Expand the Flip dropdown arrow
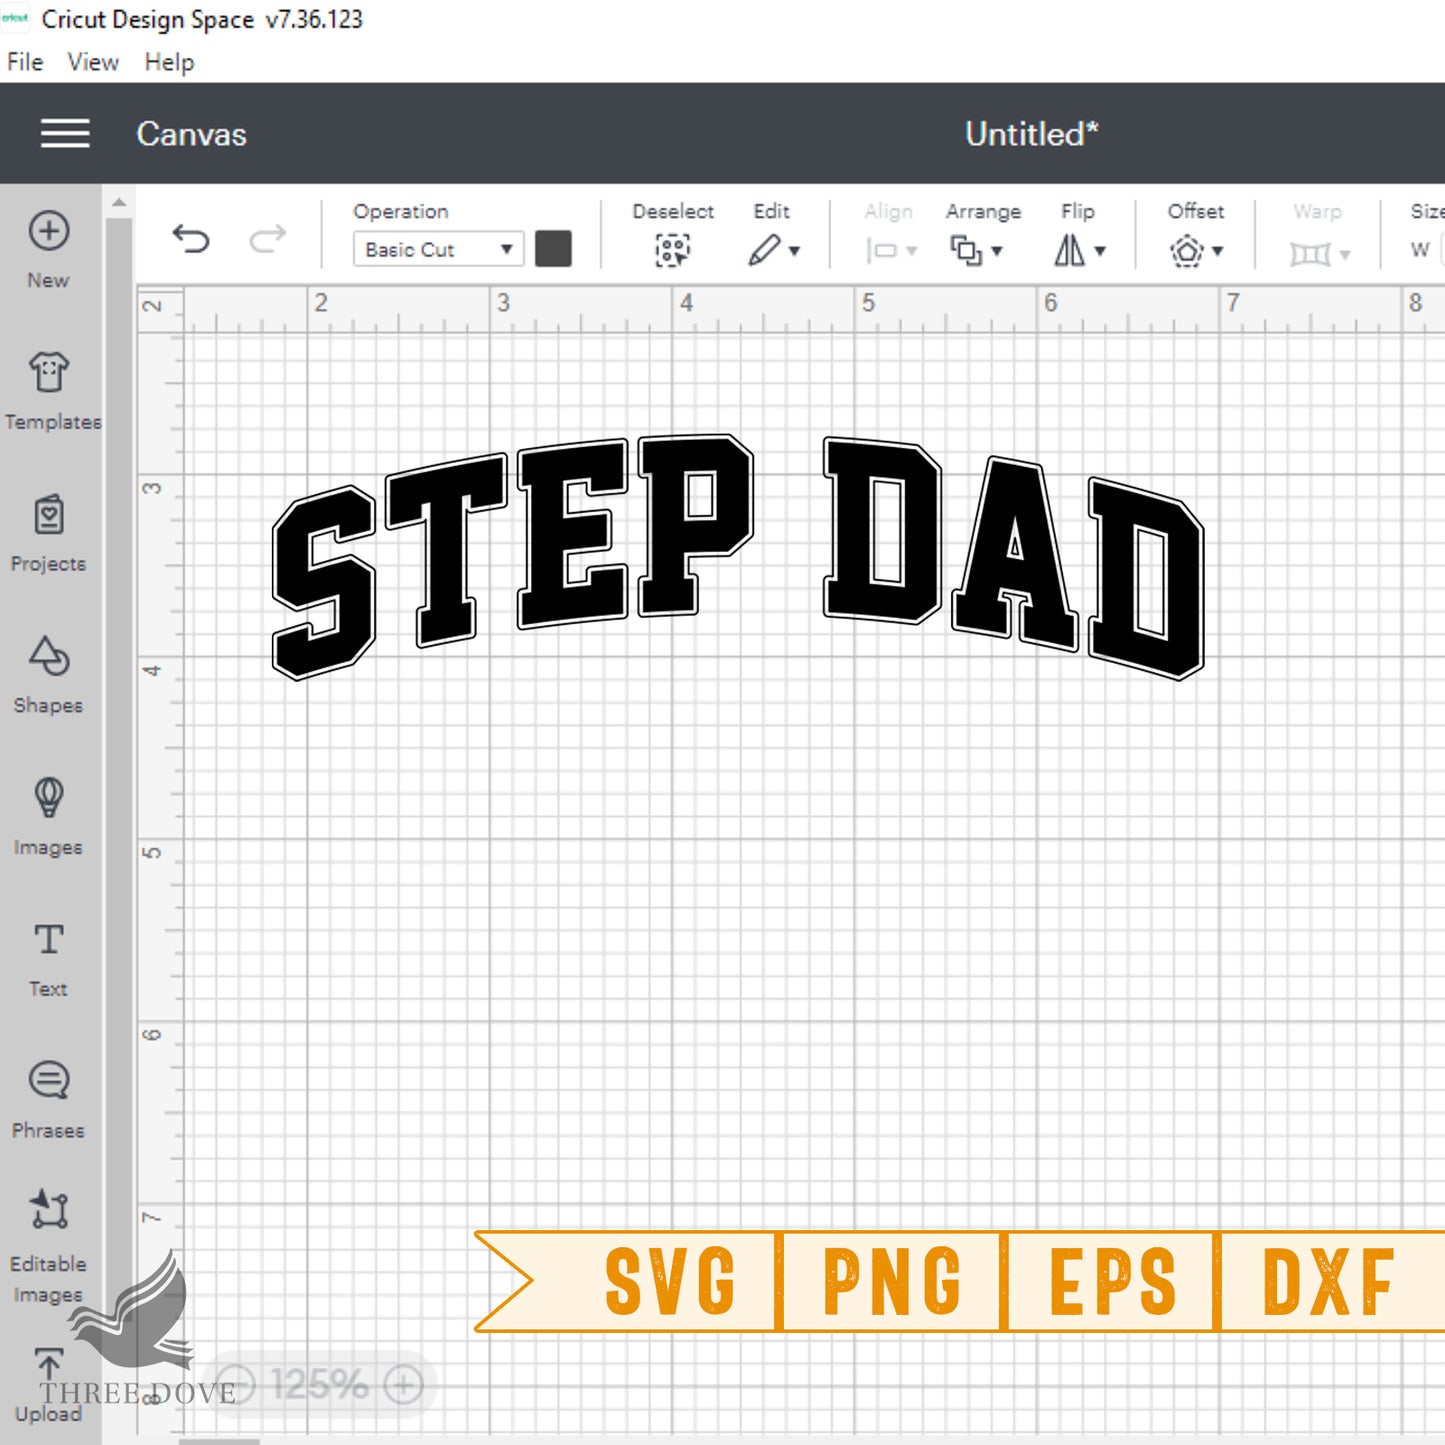 (x=1100, y=251)
